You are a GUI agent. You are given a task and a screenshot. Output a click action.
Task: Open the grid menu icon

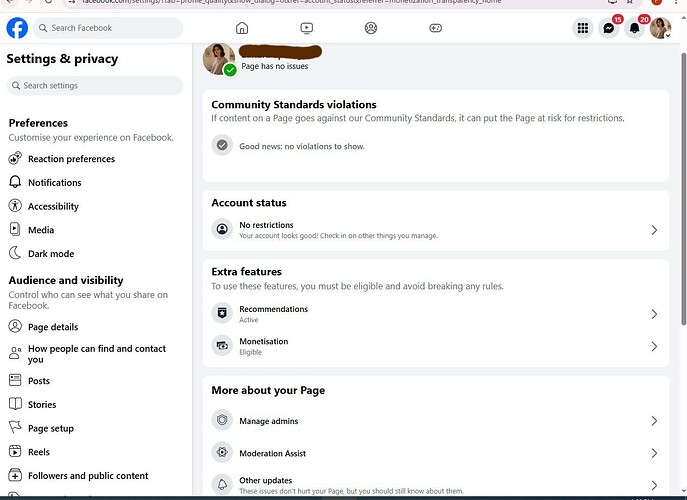pos(583,28)
